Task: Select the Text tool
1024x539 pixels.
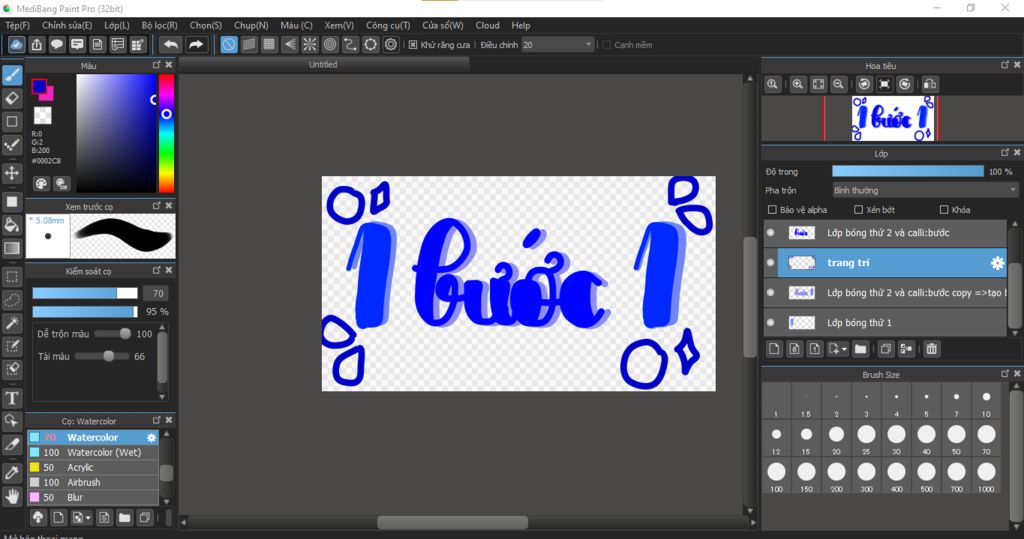Action: (12, 398)
